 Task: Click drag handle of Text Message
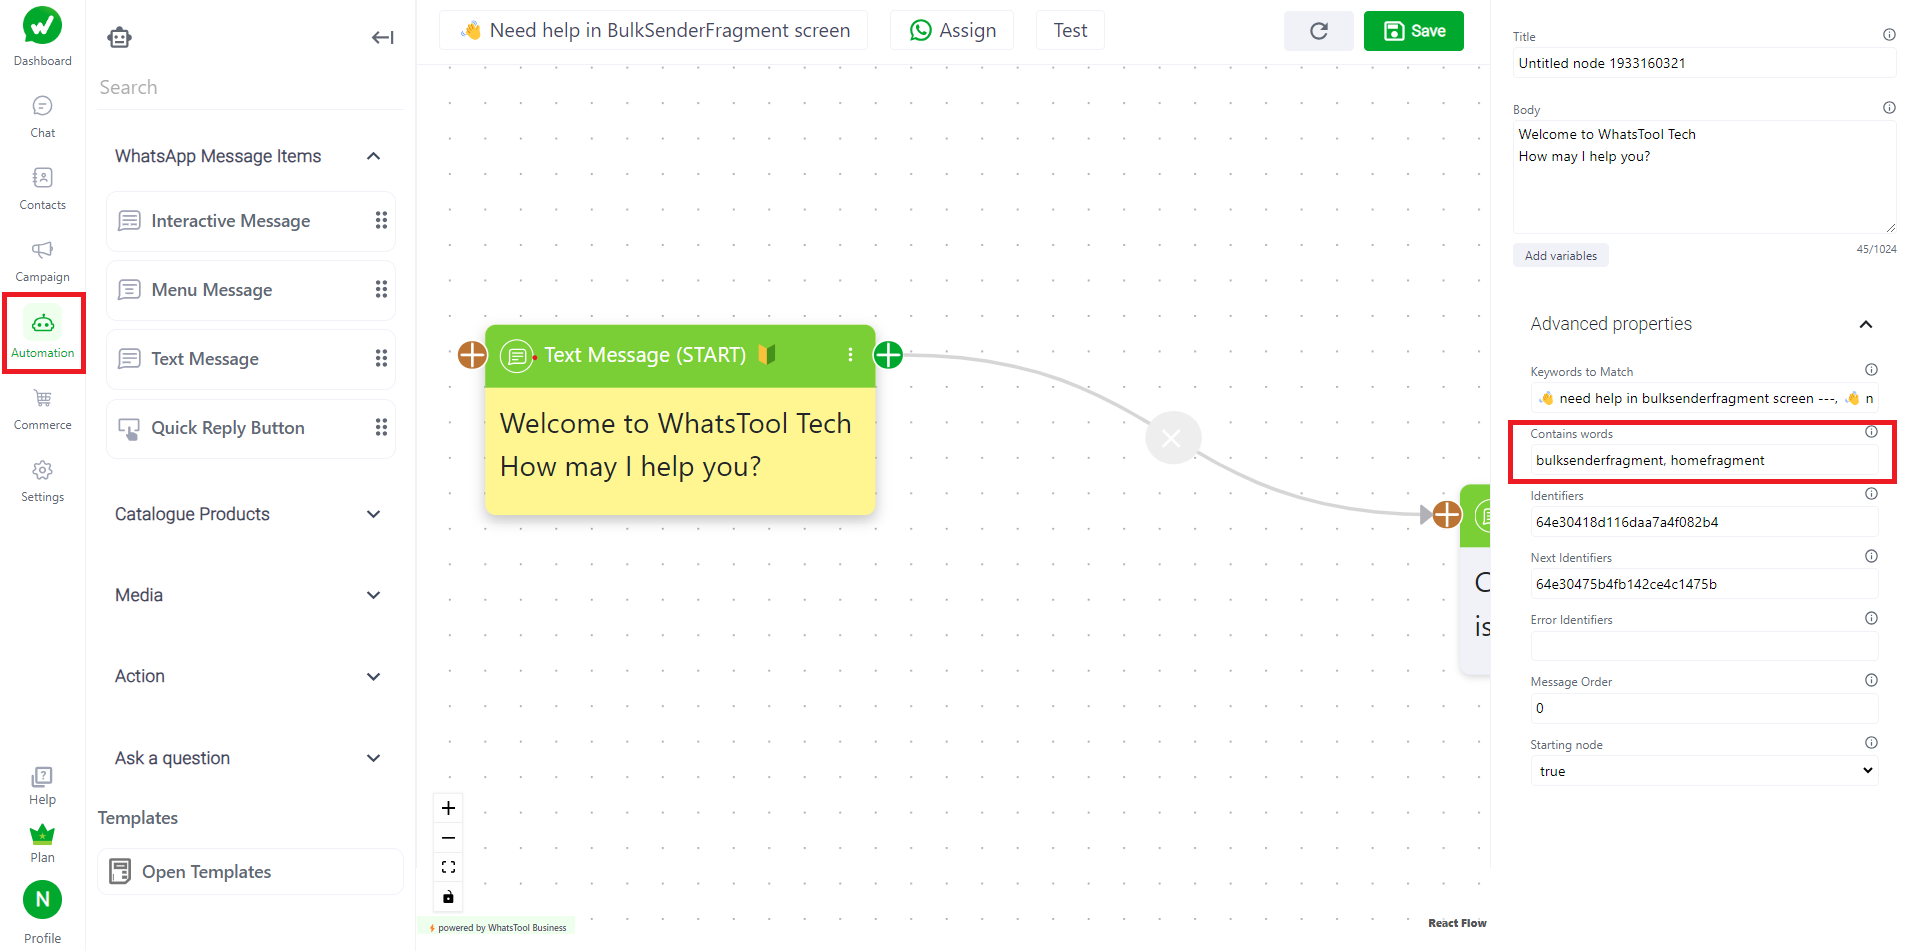coord(381,358)
